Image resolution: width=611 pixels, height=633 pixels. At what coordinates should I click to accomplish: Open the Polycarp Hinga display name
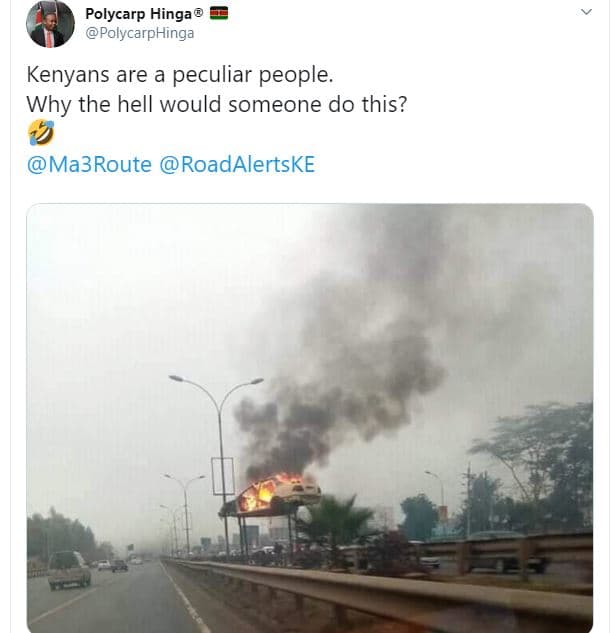tap(138, 13)
